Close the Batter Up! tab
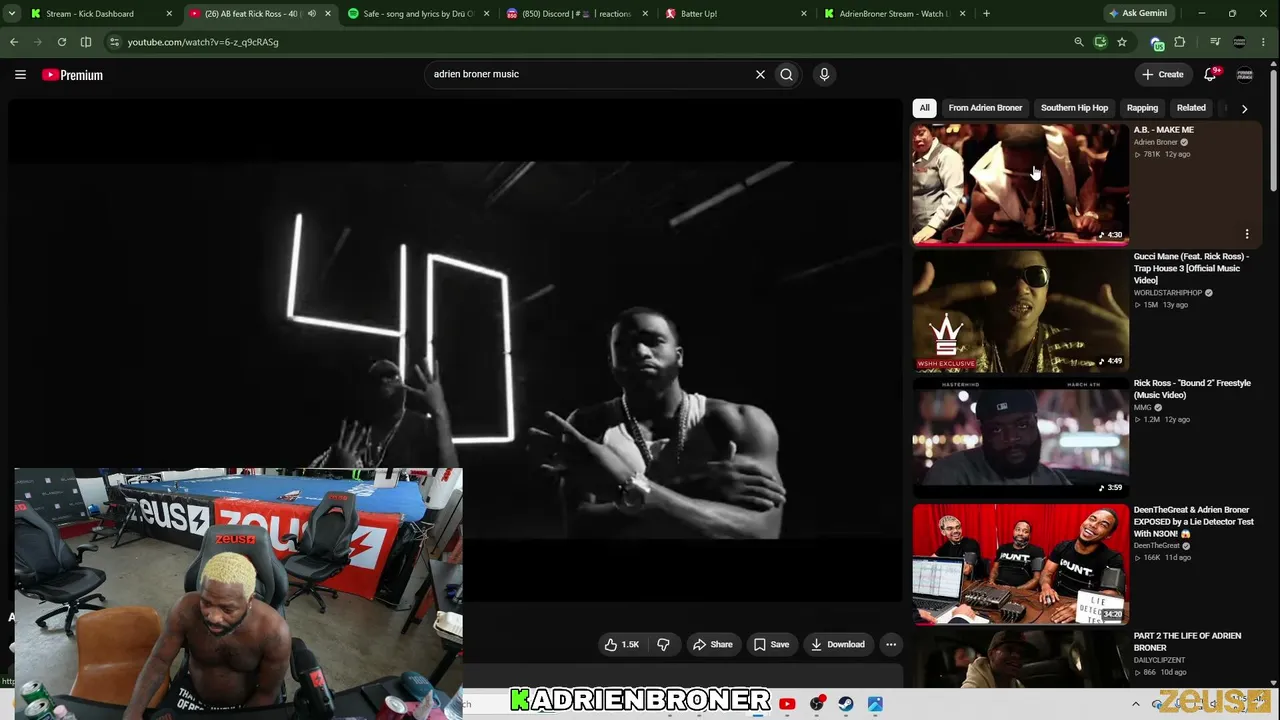 [x=804, y=14]
